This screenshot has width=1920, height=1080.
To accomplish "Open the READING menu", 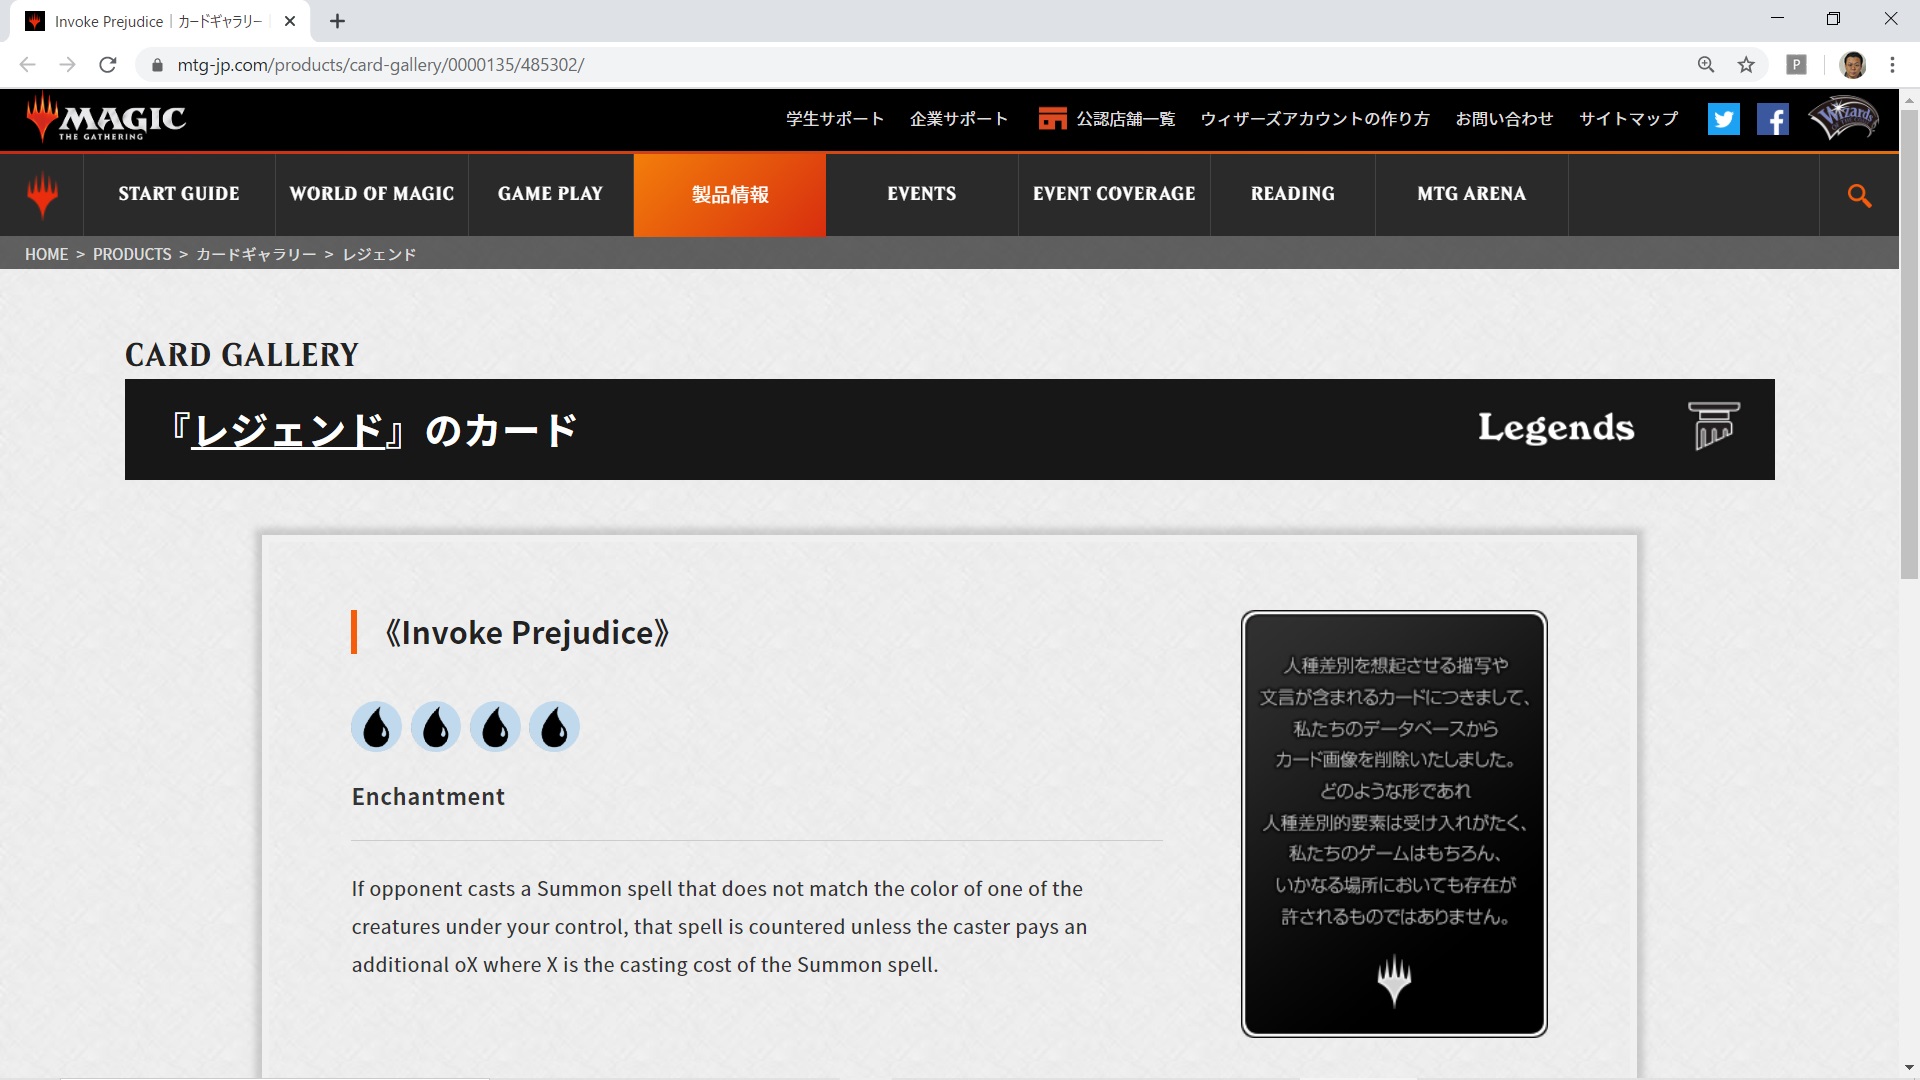I will 1293,194.
